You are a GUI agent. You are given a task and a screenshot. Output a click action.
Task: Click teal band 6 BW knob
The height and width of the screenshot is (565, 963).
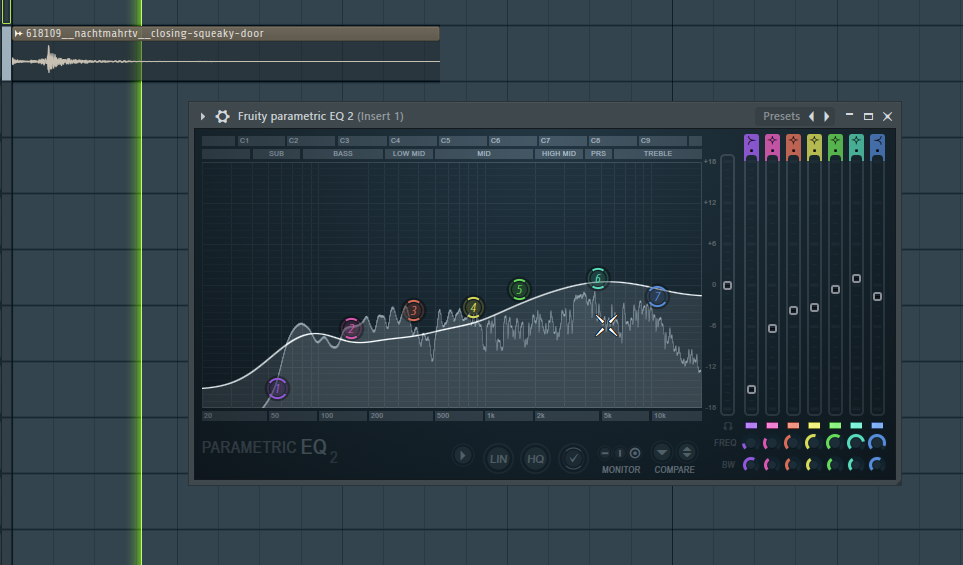(x=856, y=464)
